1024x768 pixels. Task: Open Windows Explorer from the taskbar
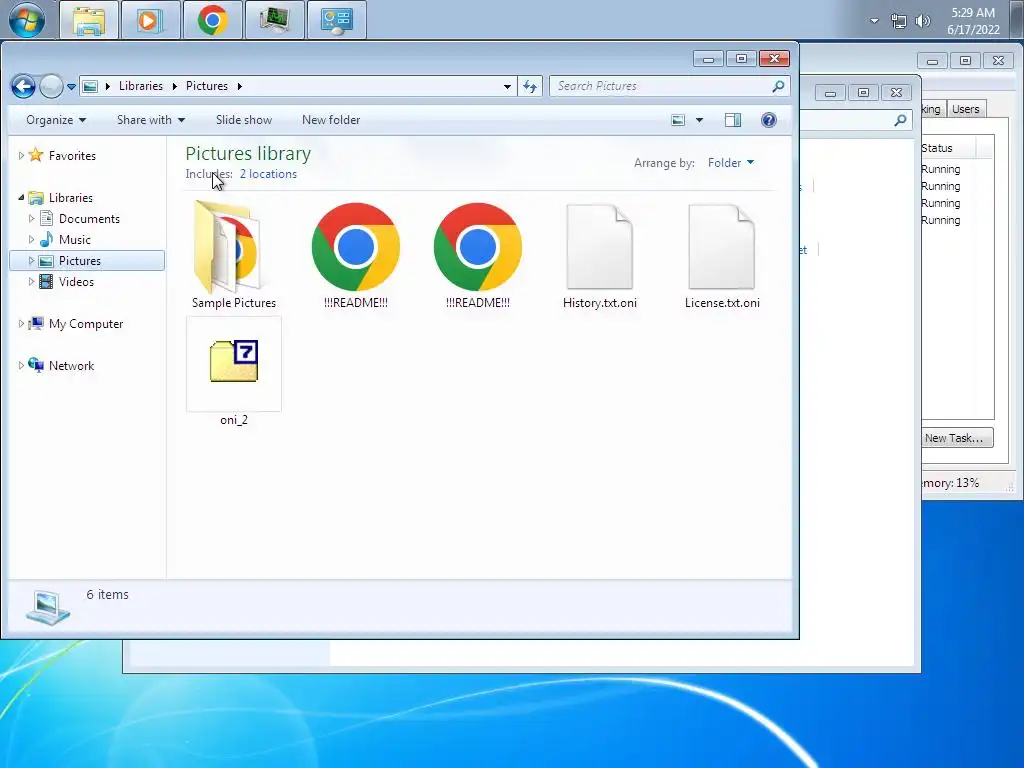pyautogui.click(x=89, y=20)
